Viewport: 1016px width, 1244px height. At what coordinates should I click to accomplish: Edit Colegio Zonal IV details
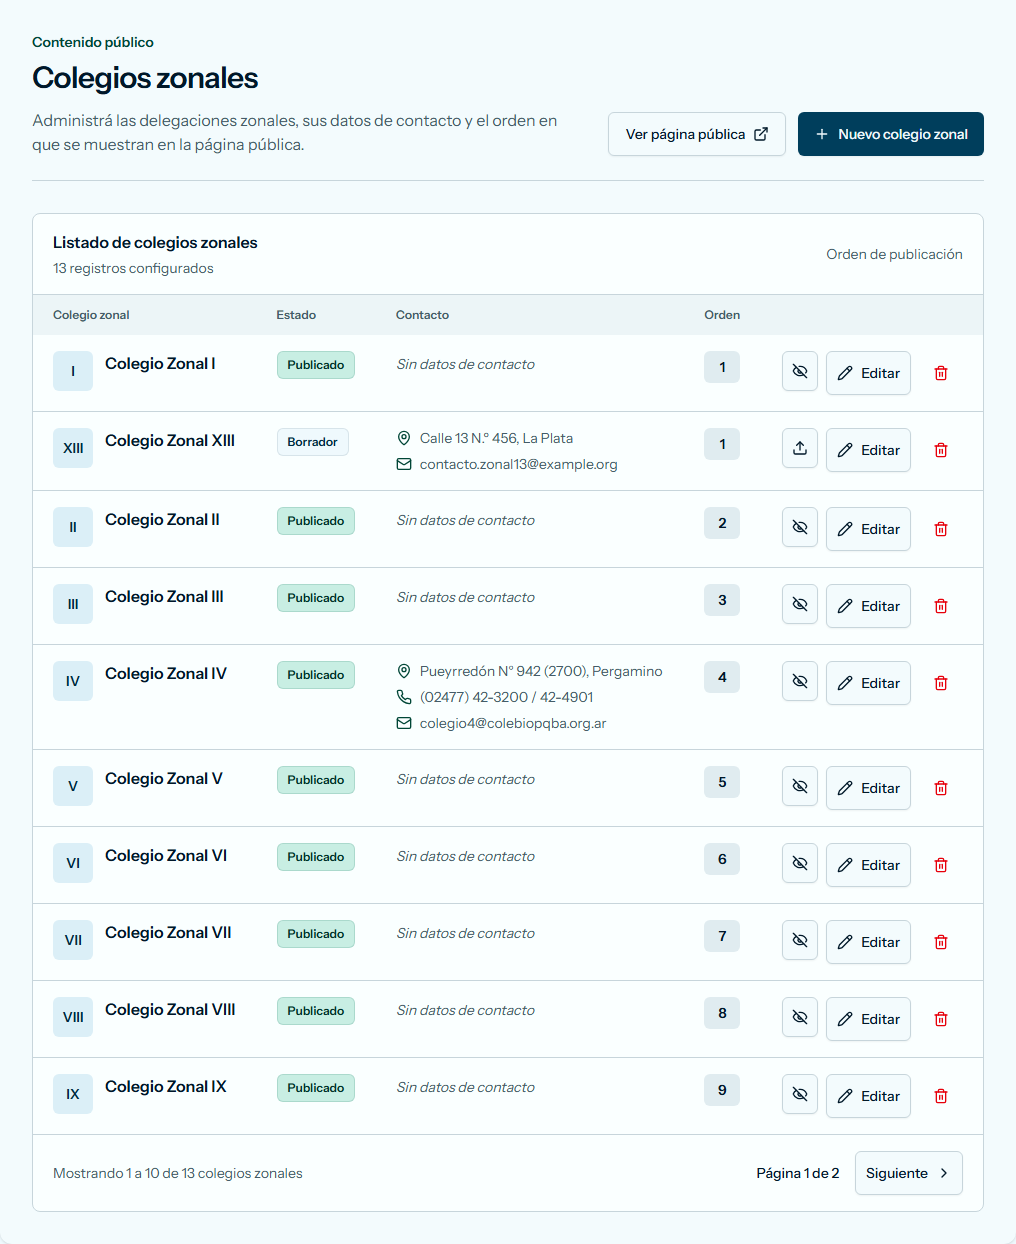[868, 683]
